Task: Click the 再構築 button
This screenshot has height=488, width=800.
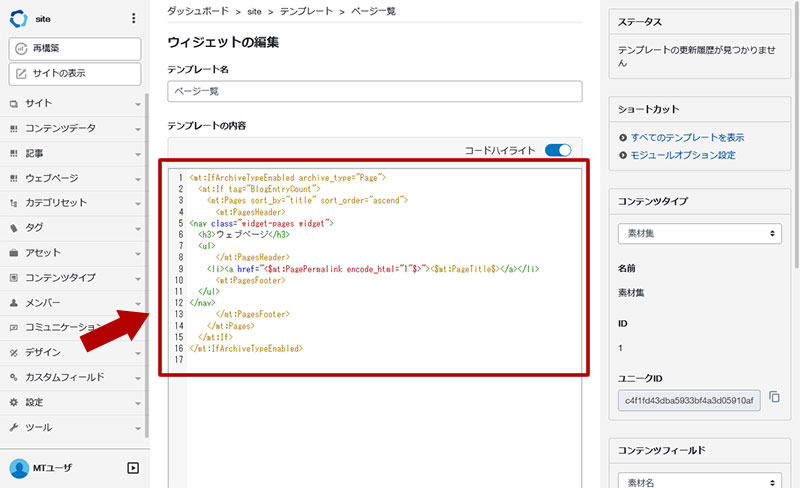Action: pos(75,48)
